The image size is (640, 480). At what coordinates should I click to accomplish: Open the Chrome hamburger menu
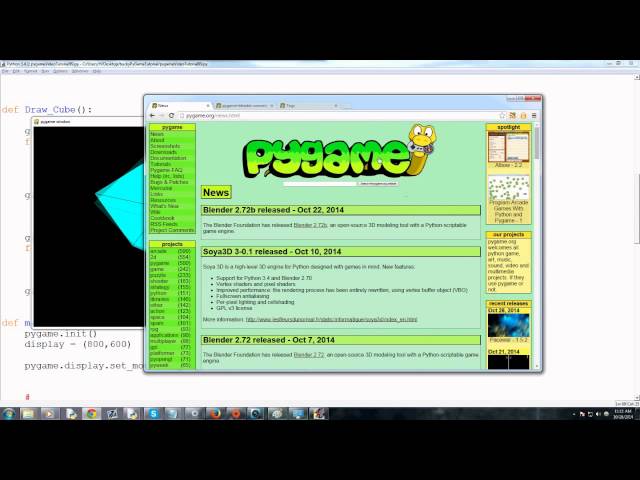(x=534, y=116)
